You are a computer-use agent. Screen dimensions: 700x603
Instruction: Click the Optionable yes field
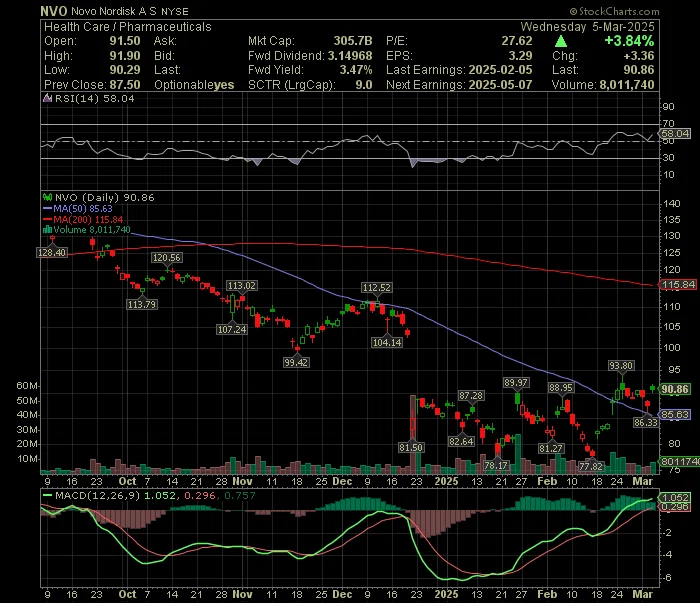[194, 85]
